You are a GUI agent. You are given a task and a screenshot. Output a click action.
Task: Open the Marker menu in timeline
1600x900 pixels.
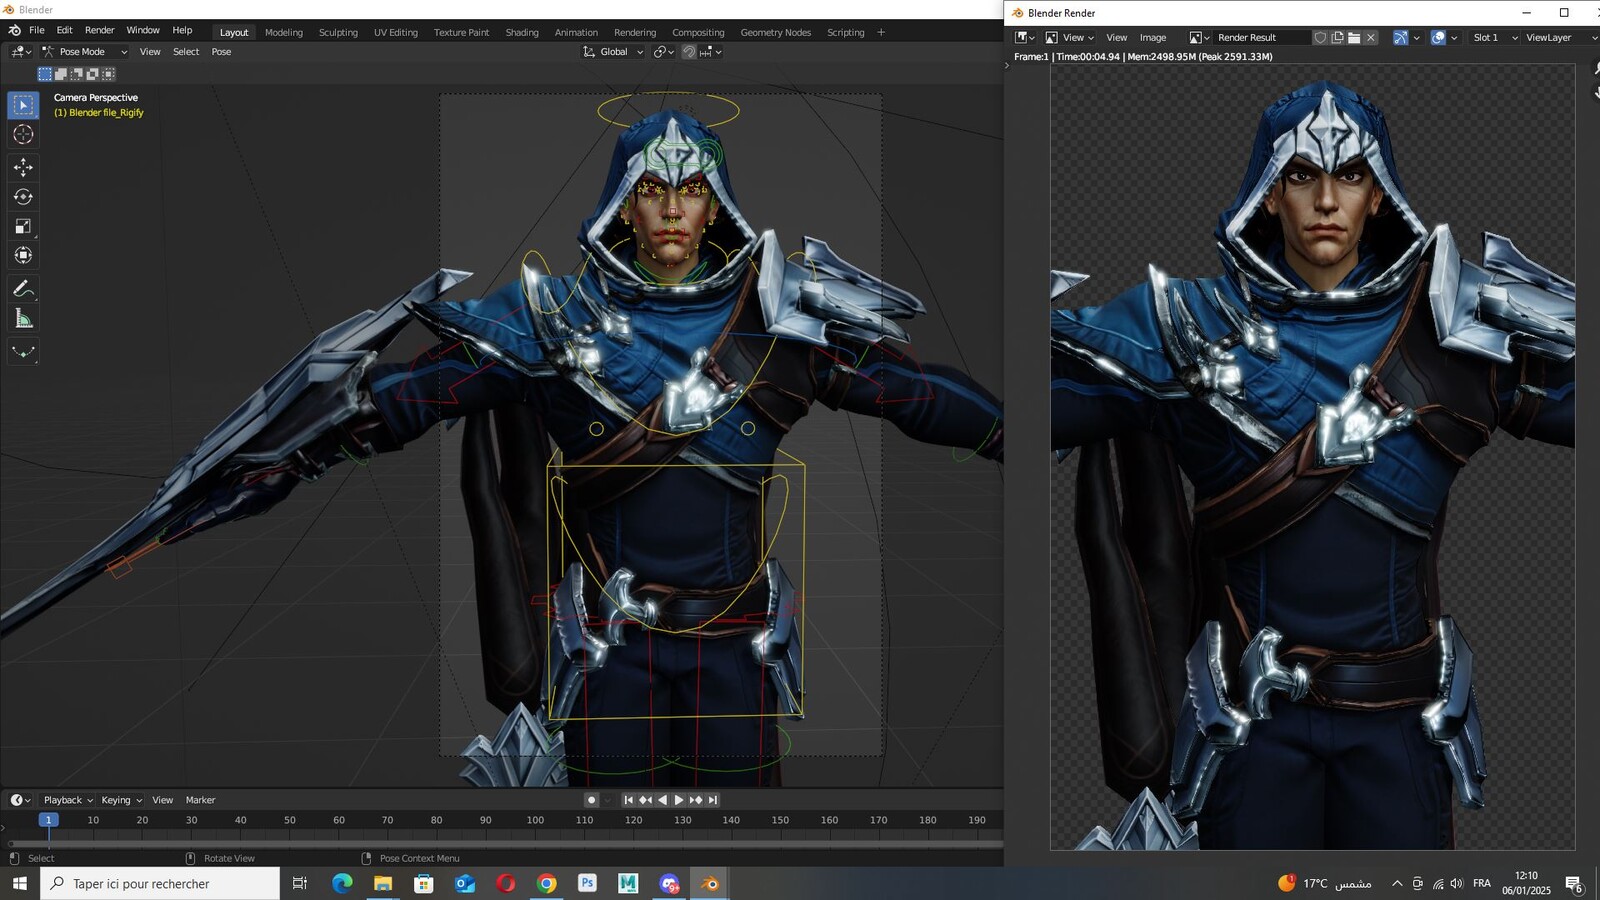(200, 800)
